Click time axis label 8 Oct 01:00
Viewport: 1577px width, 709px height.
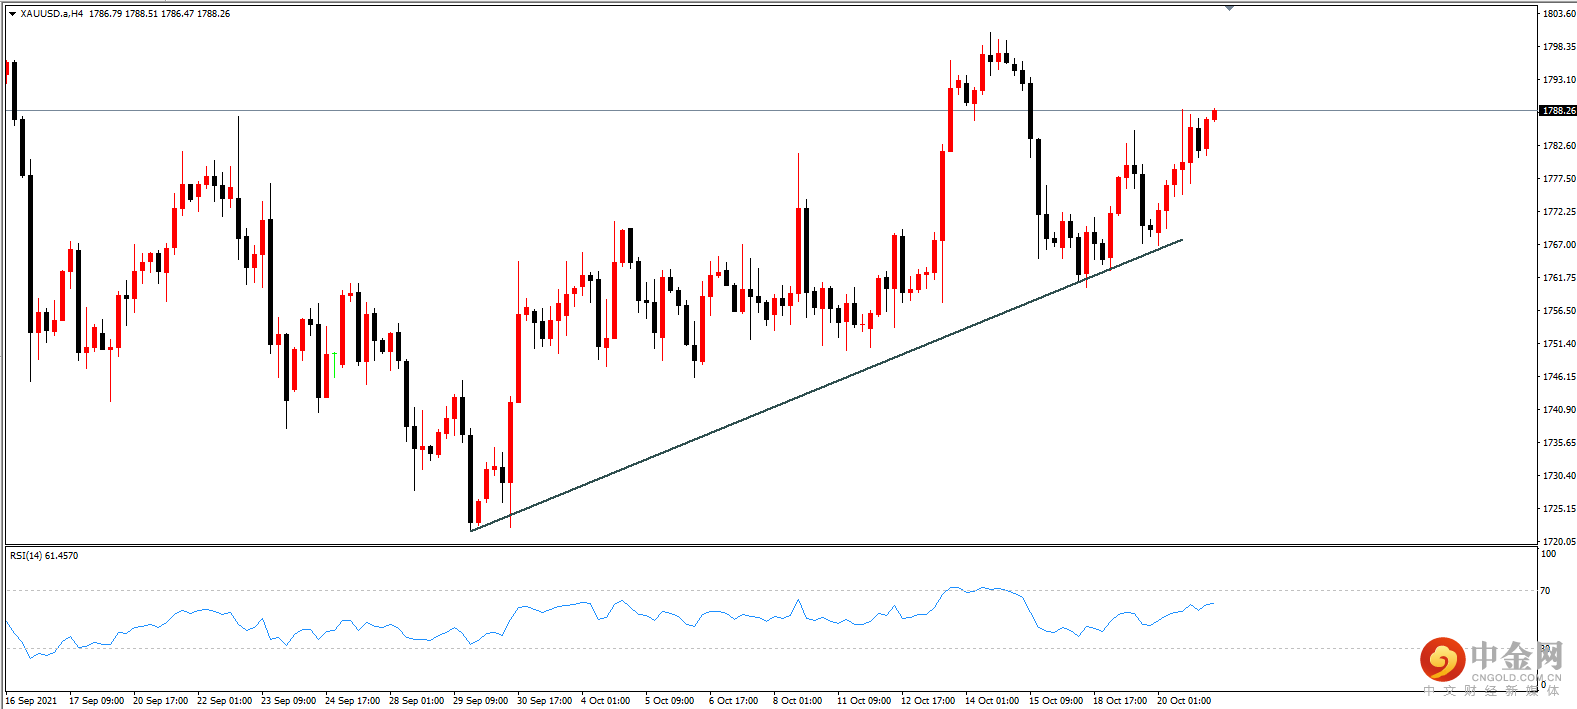(x=798, y=701)
